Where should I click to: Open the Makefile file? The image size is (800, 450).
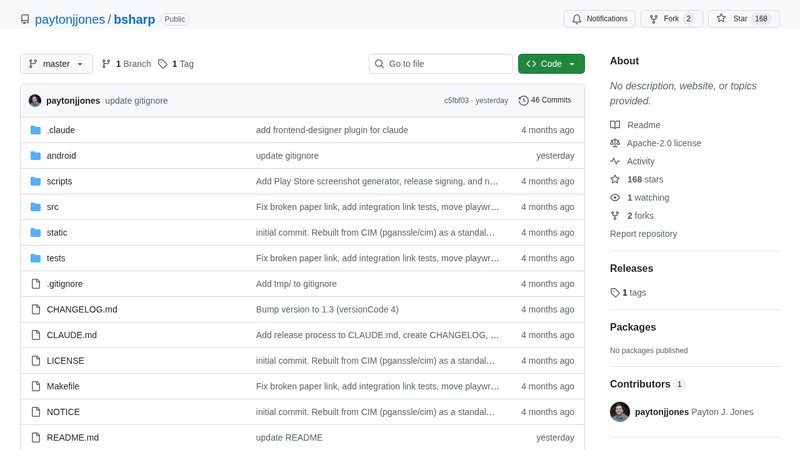pos(63,386)
